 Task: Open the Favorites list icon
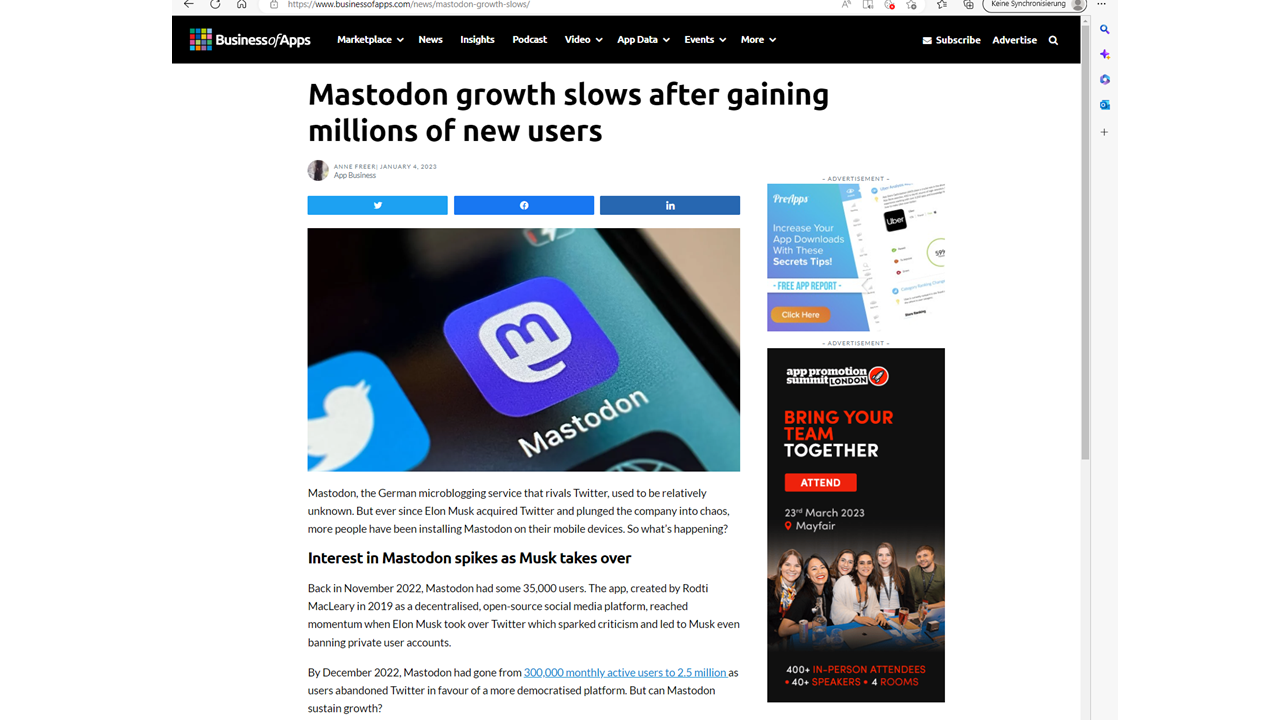[942, 4]
